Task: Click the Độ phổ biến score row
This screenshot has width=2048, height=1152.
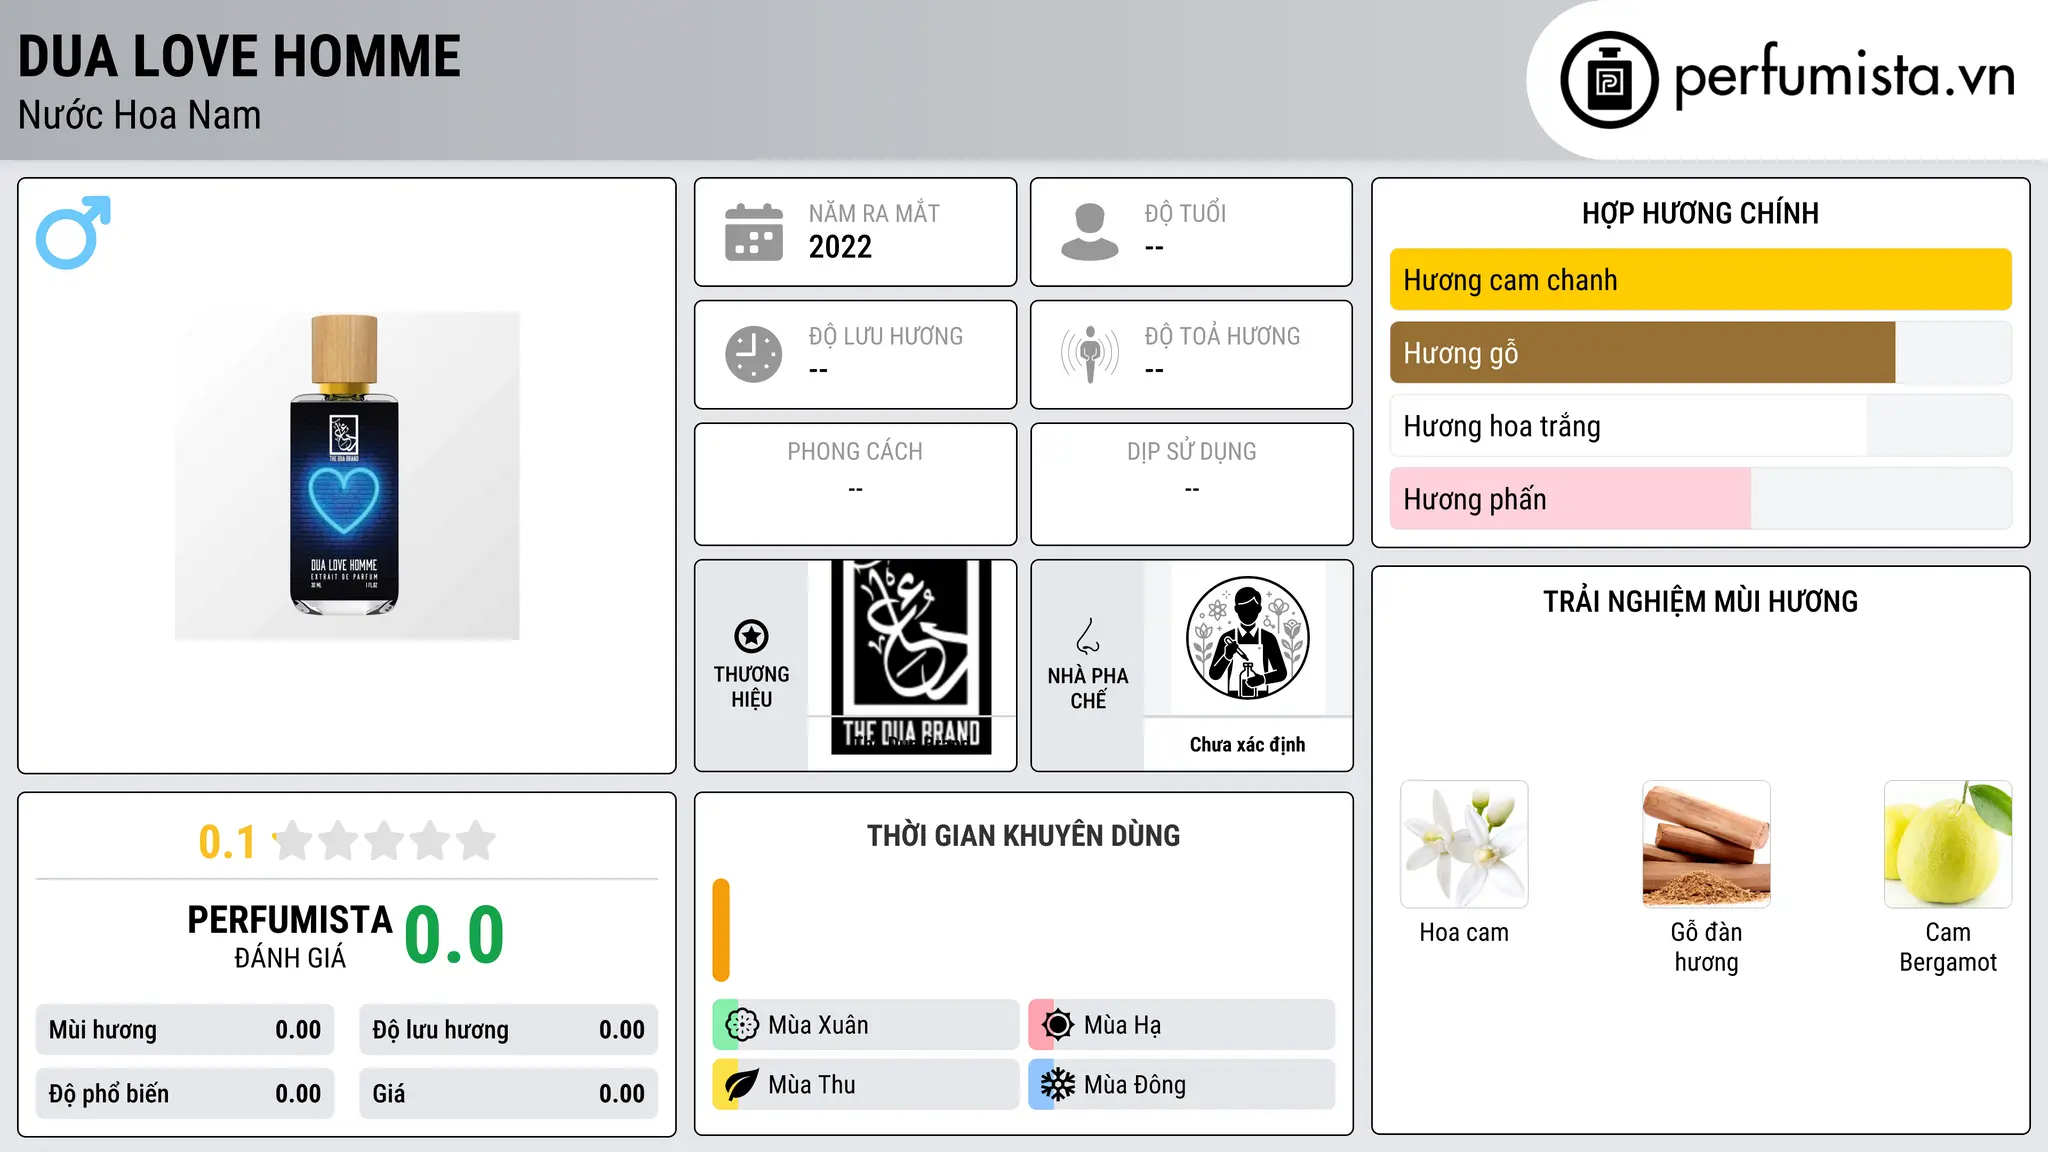Action: 185,1094
